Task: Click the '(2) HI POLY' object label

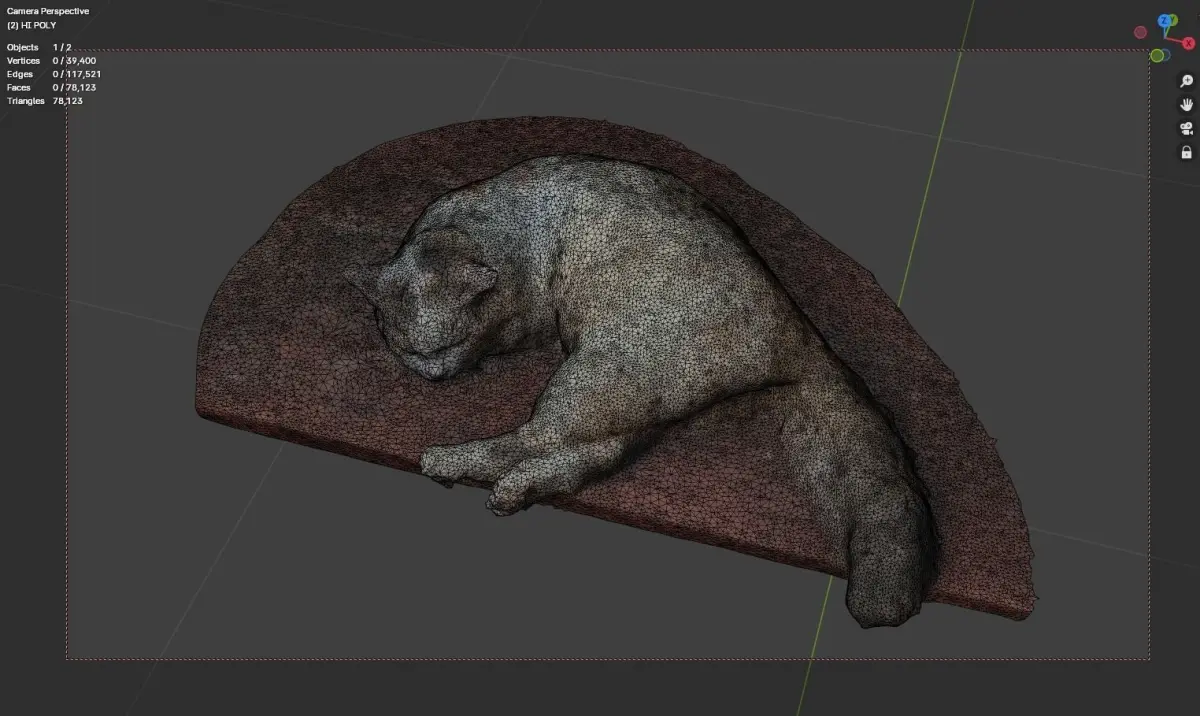Action: click(x=32, y=25)
